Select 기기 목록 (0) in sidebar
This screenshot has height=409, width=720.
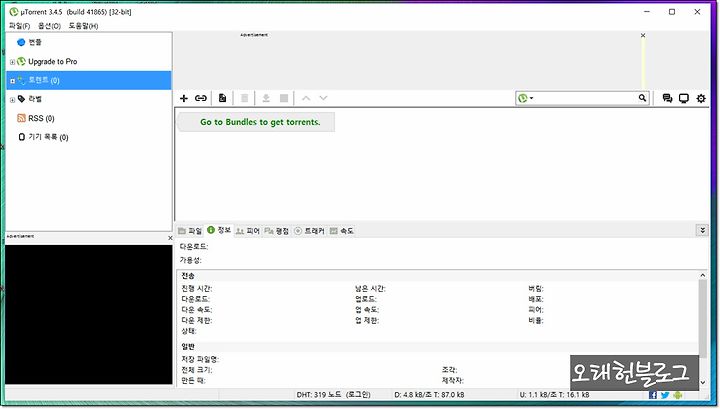(48, 137)
